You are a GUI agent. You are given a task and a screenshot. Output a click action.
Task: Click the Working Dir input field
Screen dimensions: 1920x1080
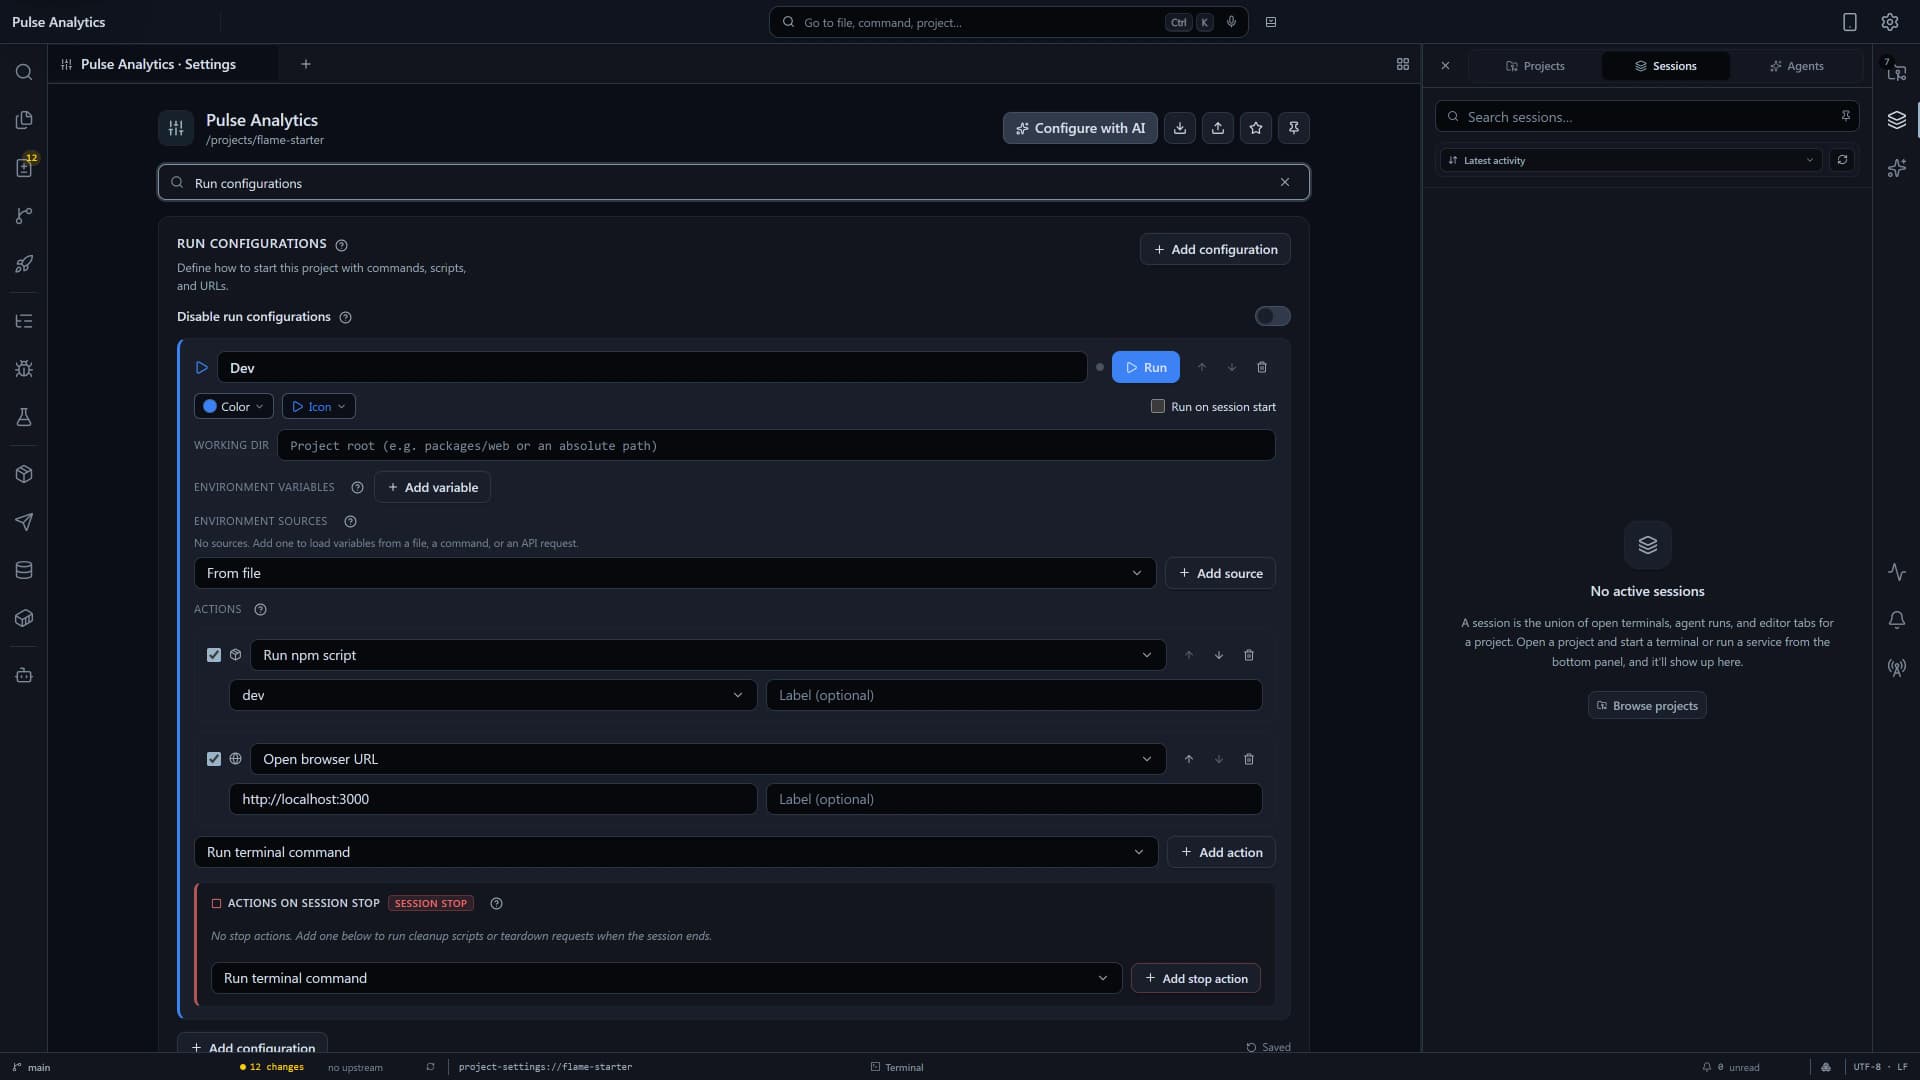[776, 445]
